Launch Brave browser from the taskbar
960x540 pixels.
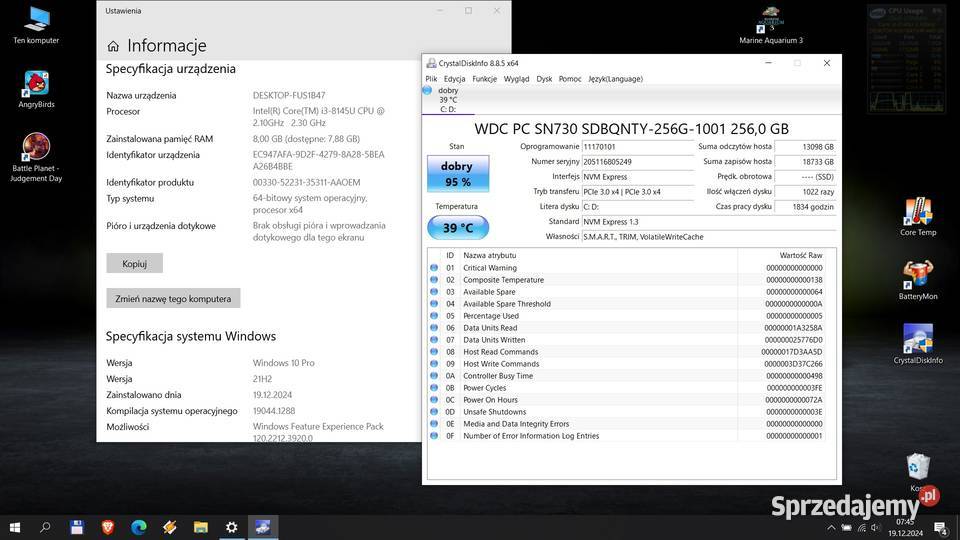click(108, 527)
